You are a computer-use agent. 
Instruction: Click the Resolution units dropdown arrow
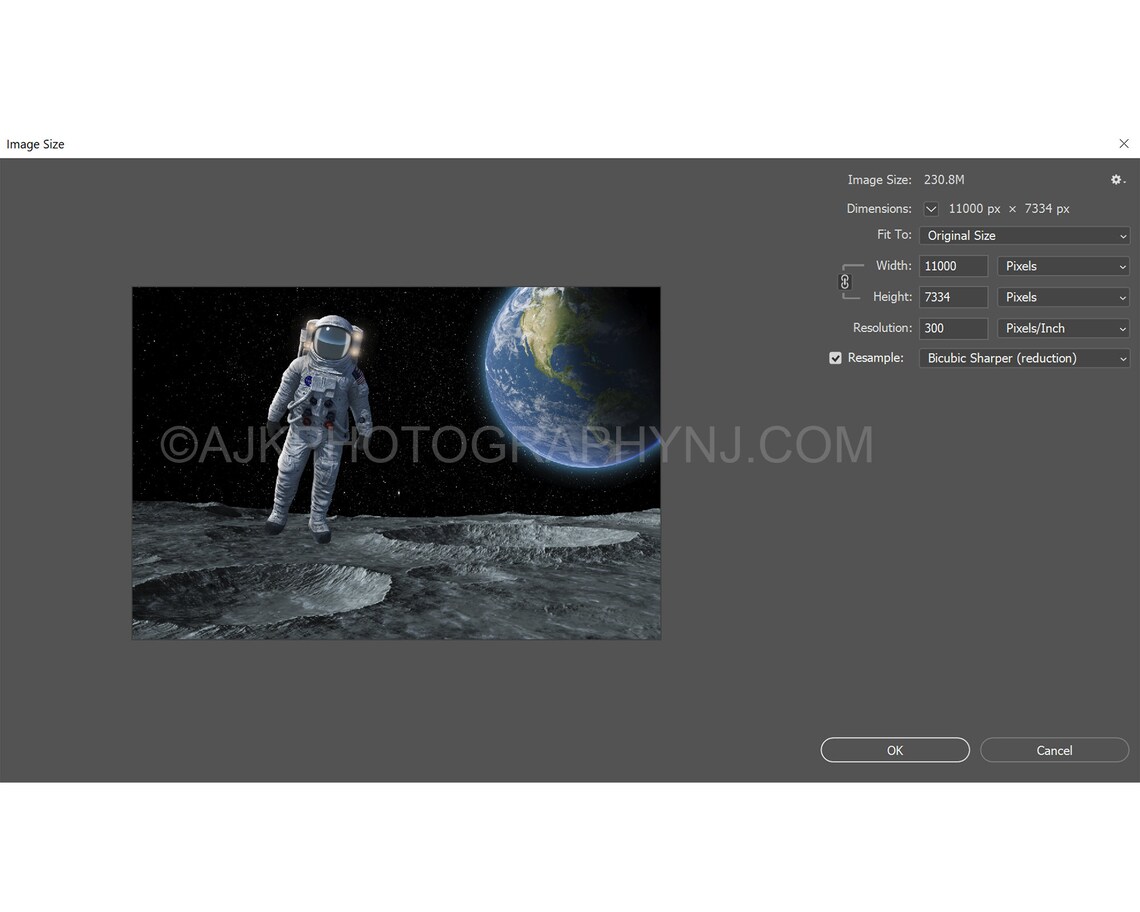1122,328
